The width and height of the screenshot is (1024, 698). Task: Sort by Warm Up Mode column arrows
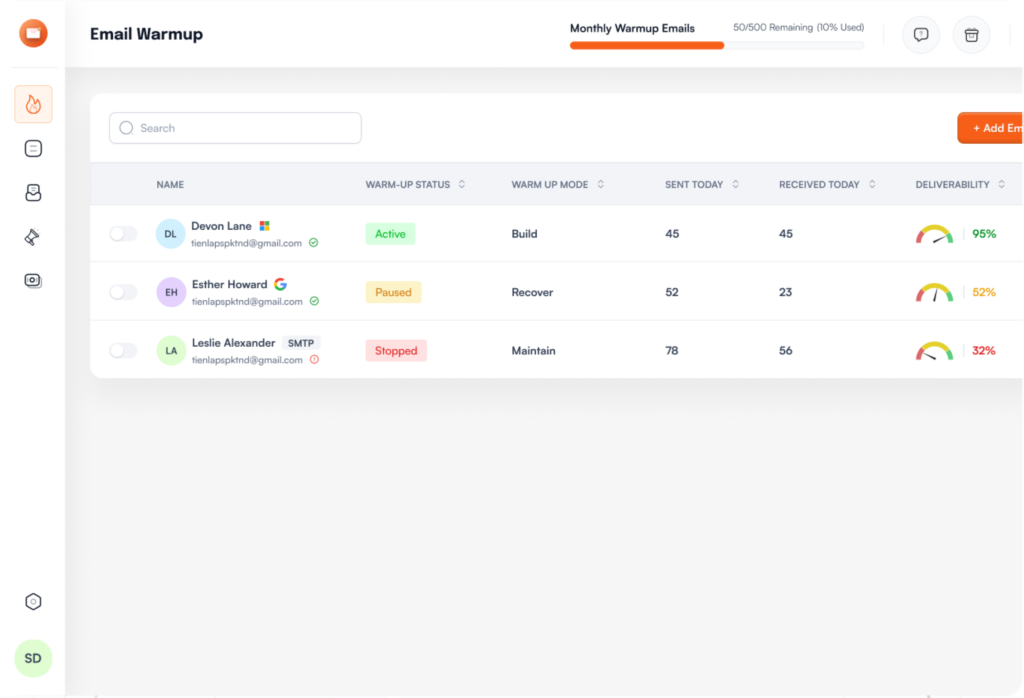pyautogui.click(x=600, y=184)
